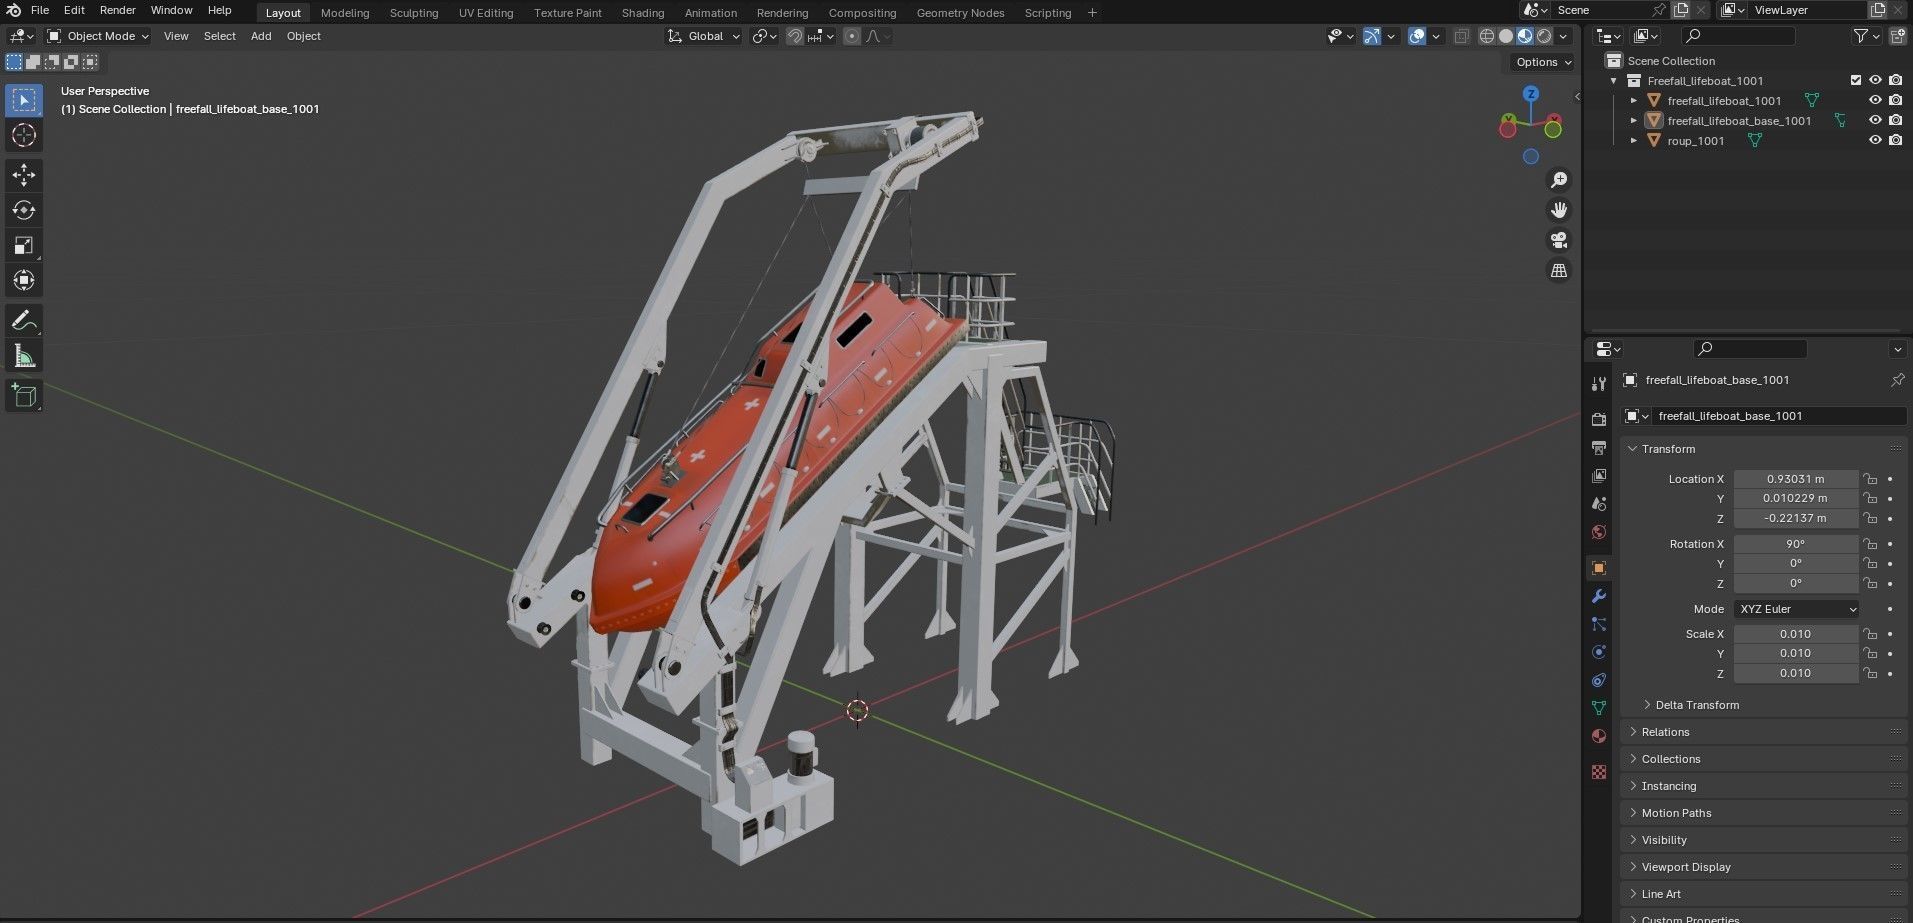The image size is (1913, 923).
Task: Click the Location X value field
Action: 1796,479
